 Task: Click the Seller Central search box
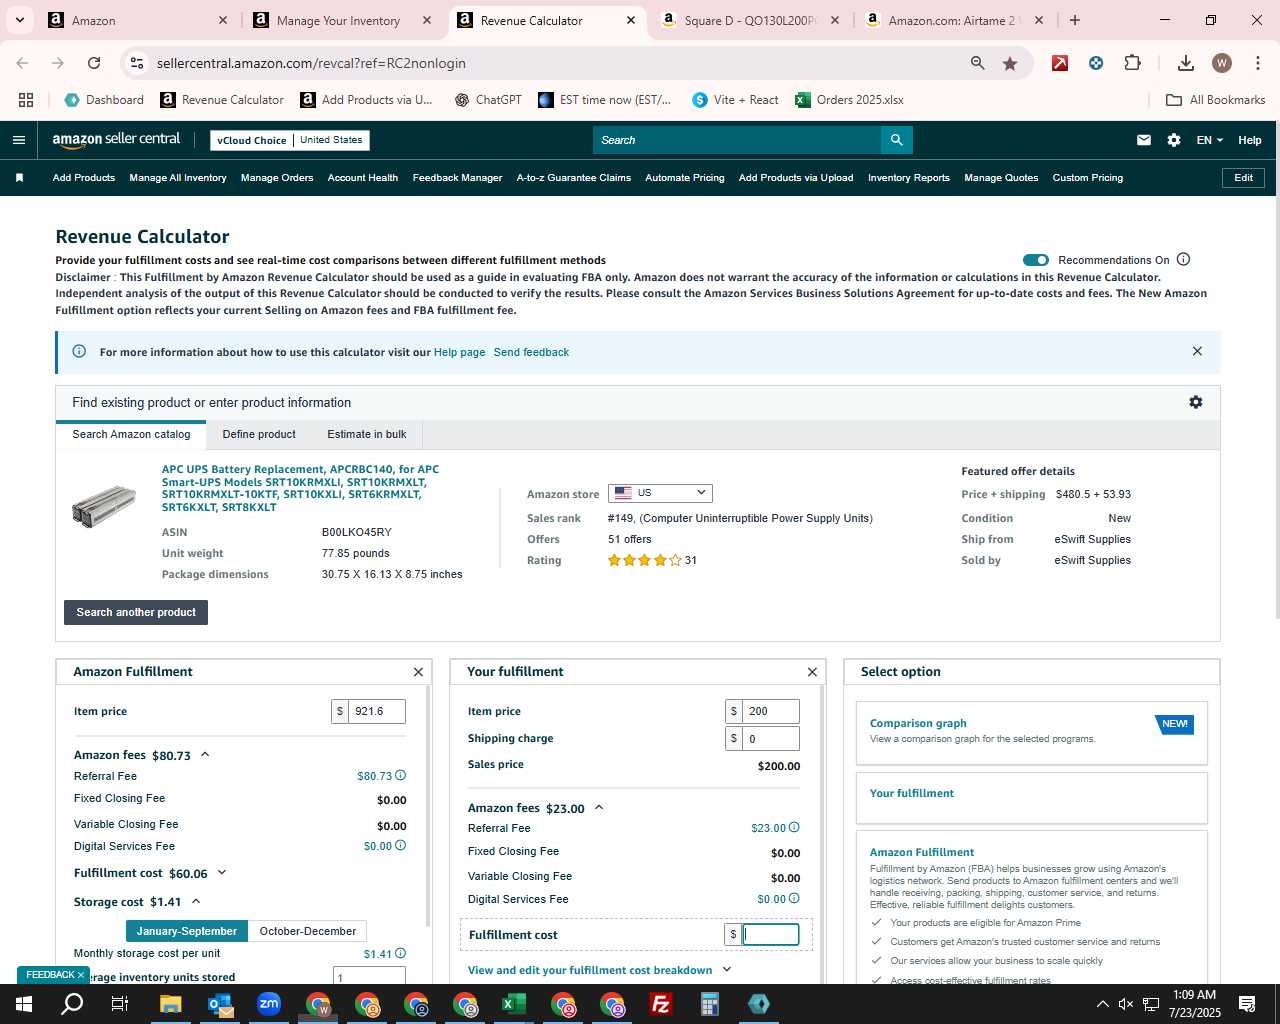(738, 140)
